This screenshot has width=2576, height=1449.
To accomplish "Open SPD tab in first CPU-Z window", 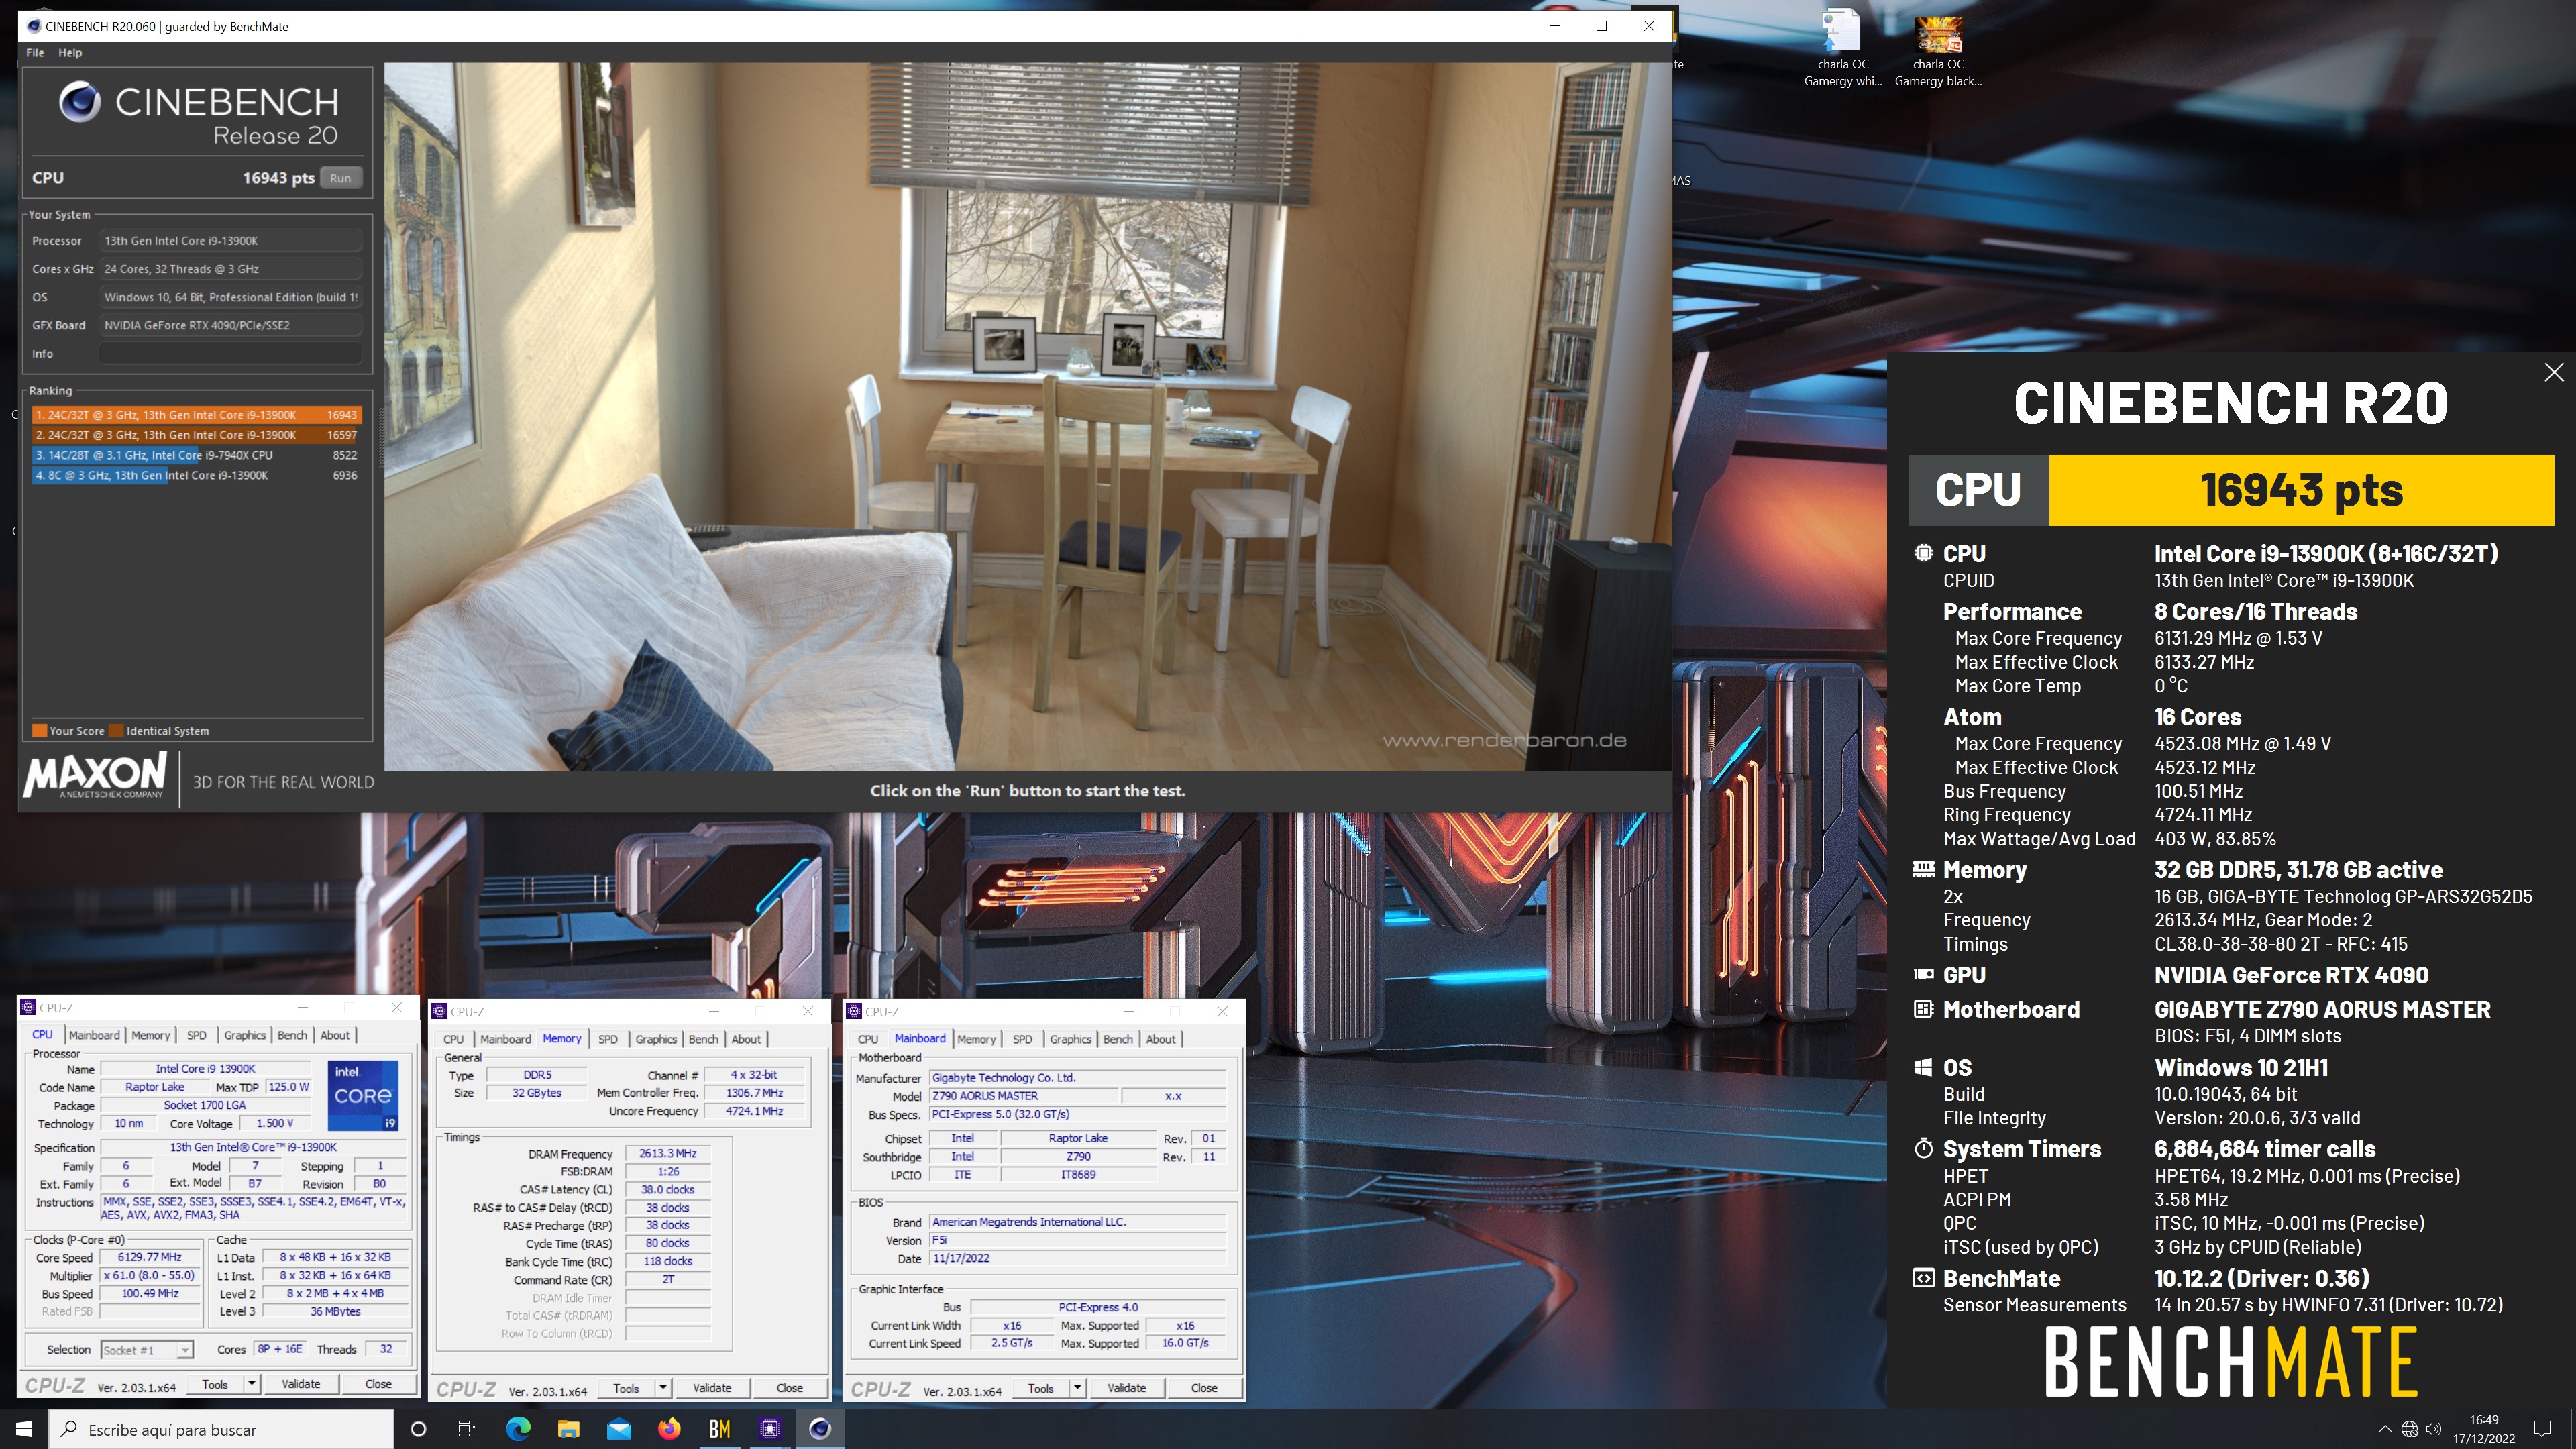I will click(197, 1035).
